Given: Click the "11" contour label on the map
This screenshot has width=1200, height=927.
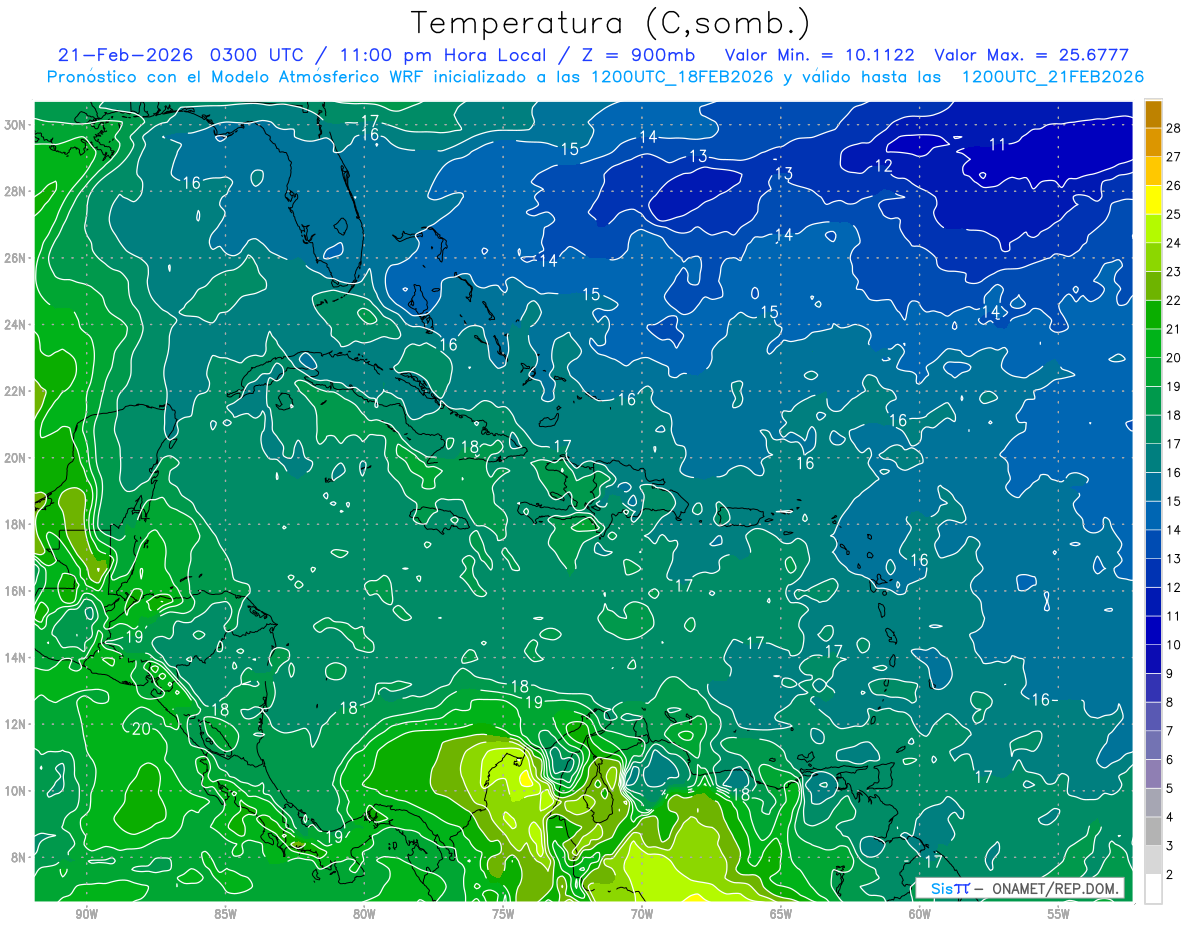Looking at the screenshot, I should 997,144.
